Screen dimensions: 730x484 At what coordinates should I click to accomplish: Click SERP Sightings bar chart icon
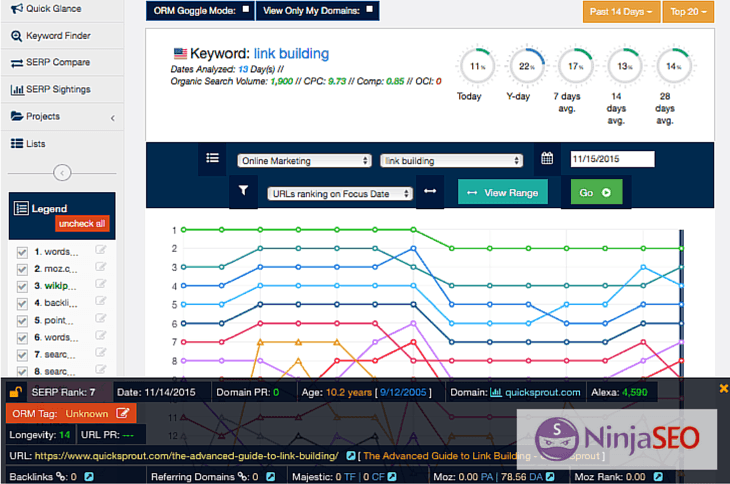[x=17, y=89]
